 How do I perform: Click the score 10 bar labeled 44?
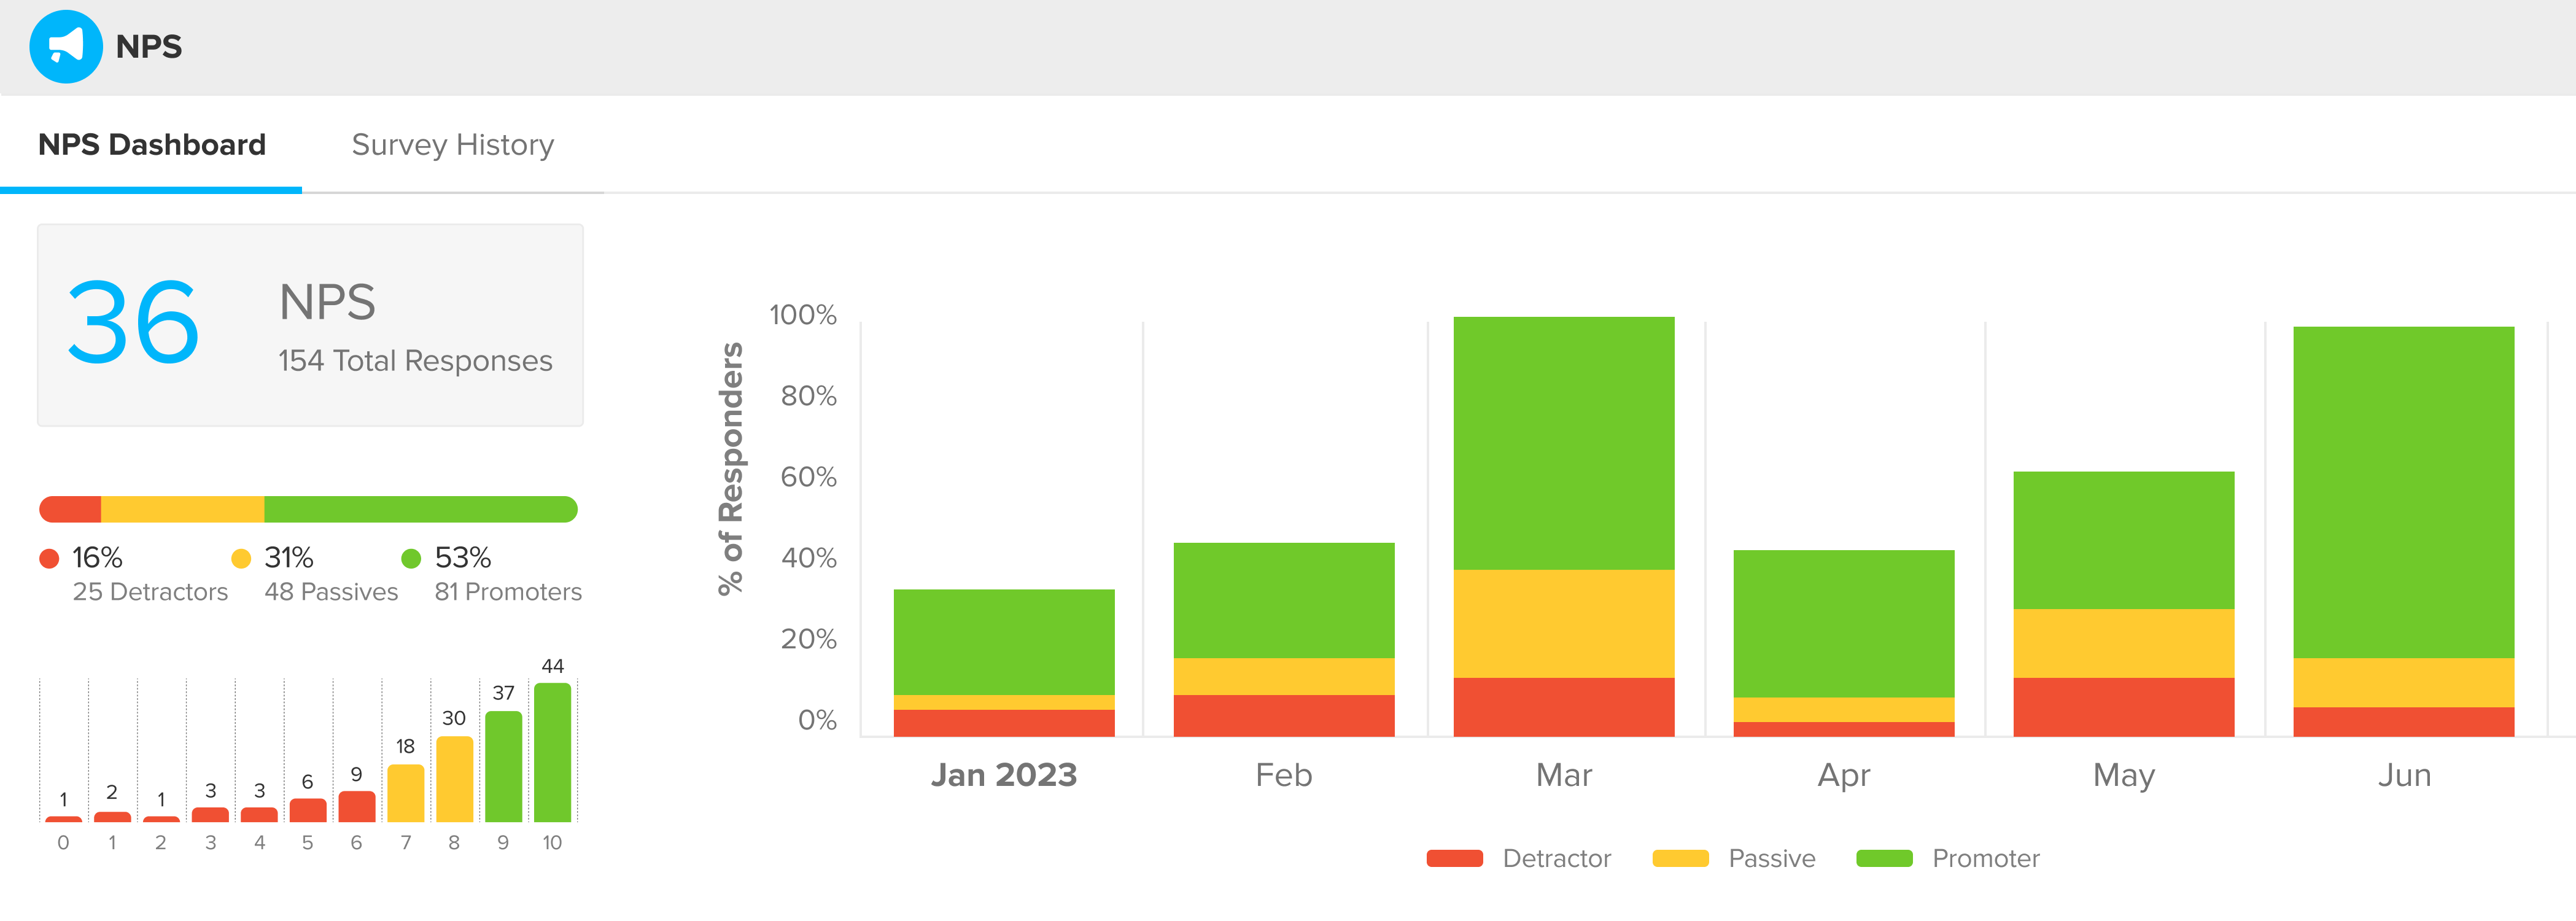(553, 752)
